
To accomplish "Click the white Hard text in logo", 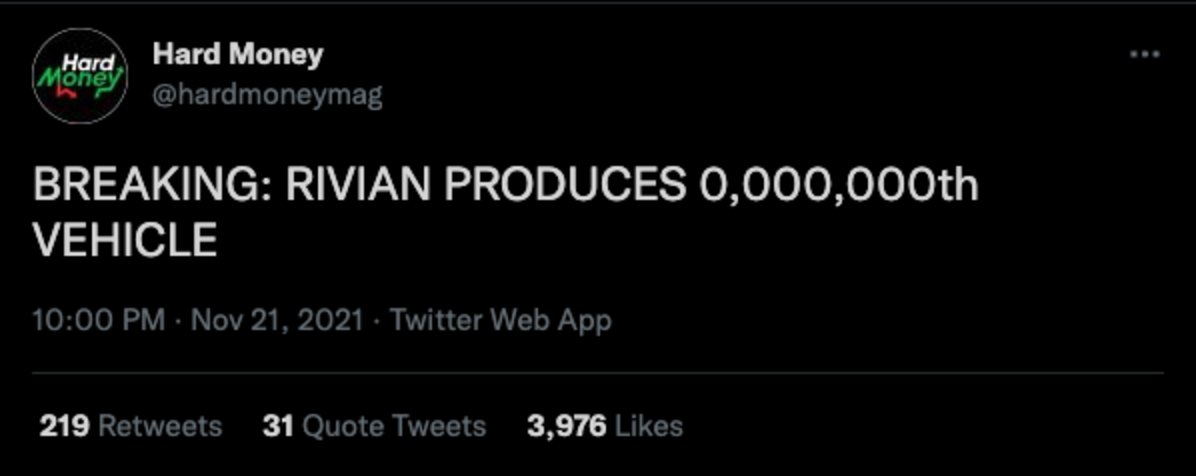I will coord(85,62).
